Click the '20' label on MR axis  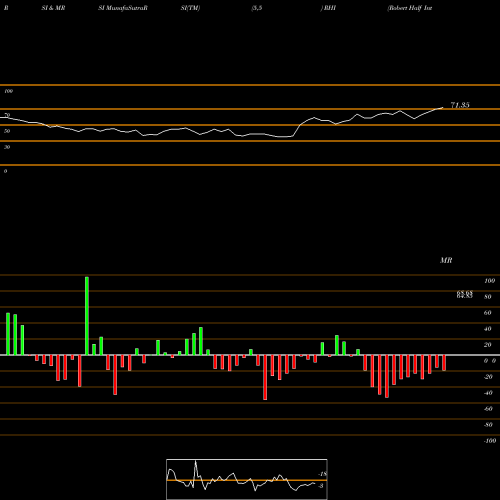point(488,345)
